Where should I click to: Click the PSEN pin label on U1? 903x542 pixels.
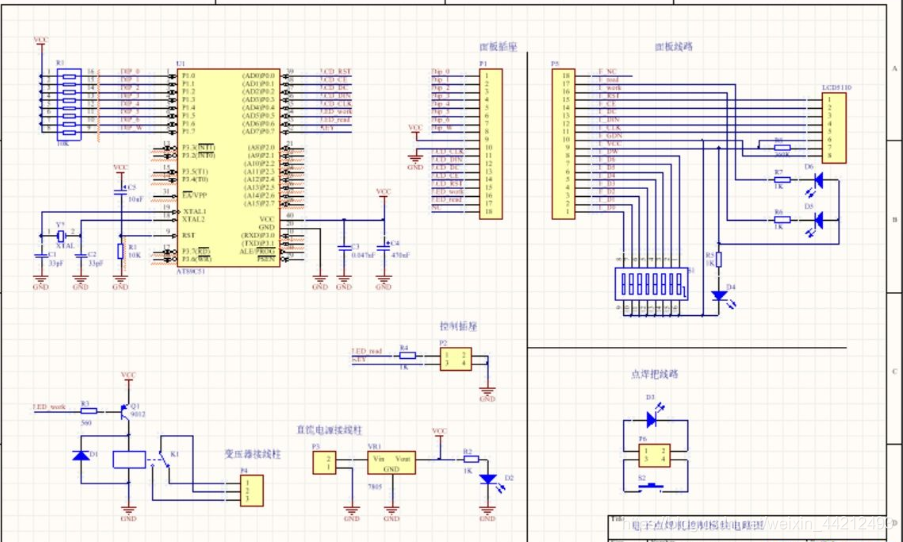[x=266, y=259]
